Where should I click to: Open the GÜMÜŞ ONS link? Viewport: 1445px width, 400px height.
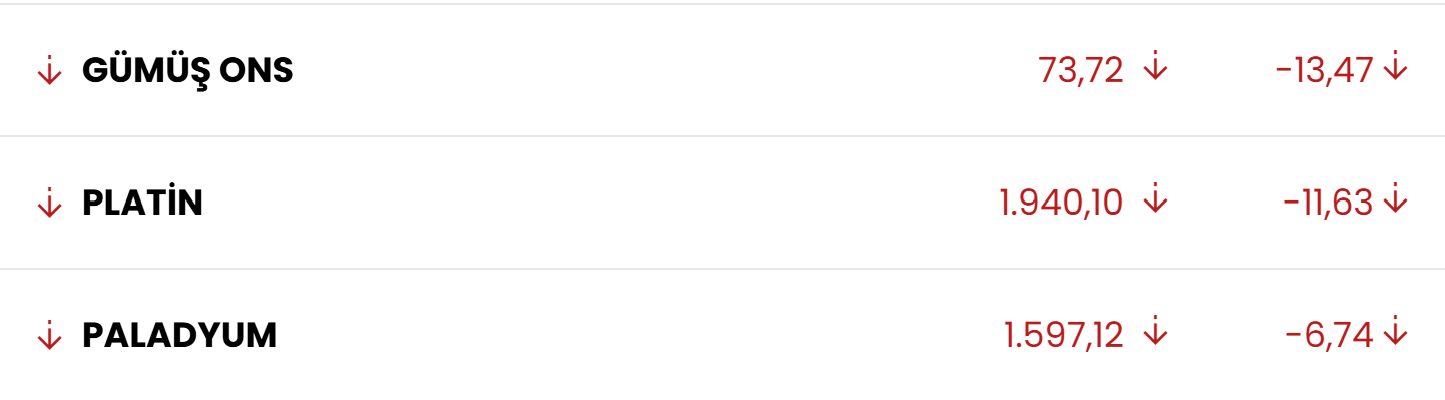[188, 71]
